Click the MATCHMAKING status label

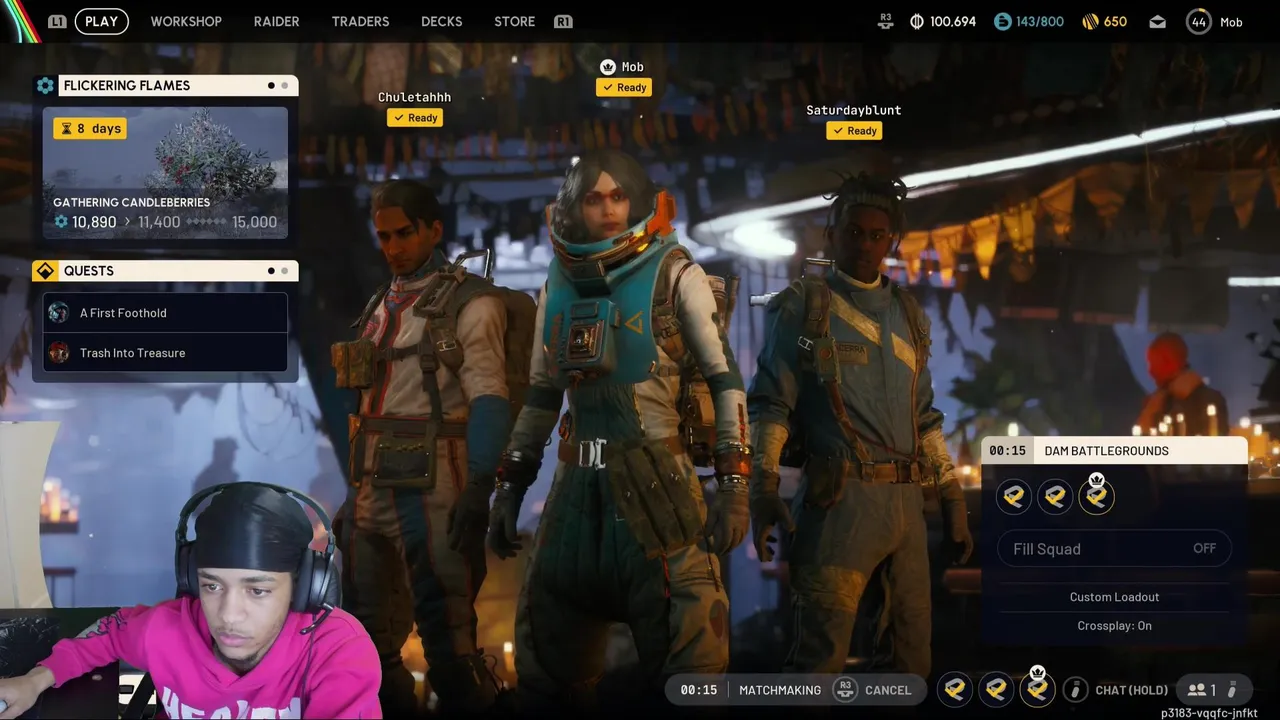(x=779, y=690)
